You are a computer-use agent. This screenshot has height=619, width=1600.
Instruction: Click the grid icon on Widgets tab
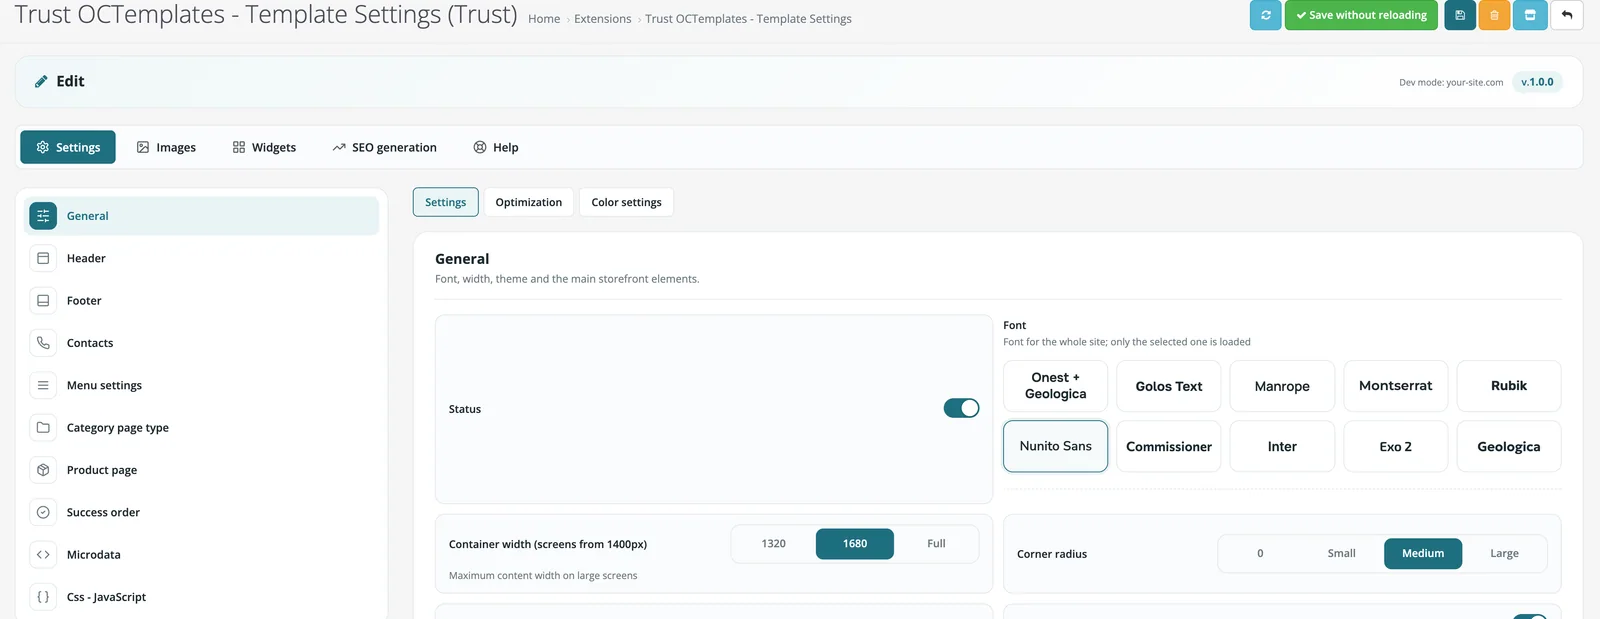coord(239,147)
